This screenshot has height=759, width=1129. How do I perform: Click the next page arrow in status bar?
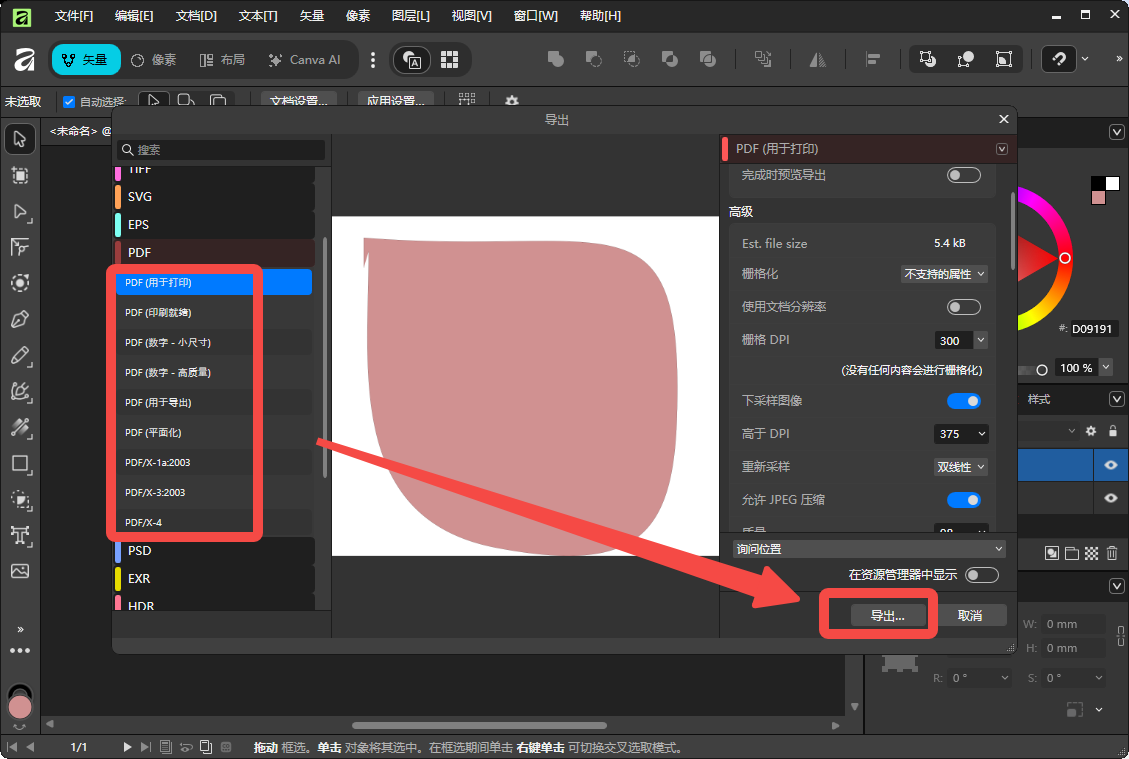(x=127, y=747)
